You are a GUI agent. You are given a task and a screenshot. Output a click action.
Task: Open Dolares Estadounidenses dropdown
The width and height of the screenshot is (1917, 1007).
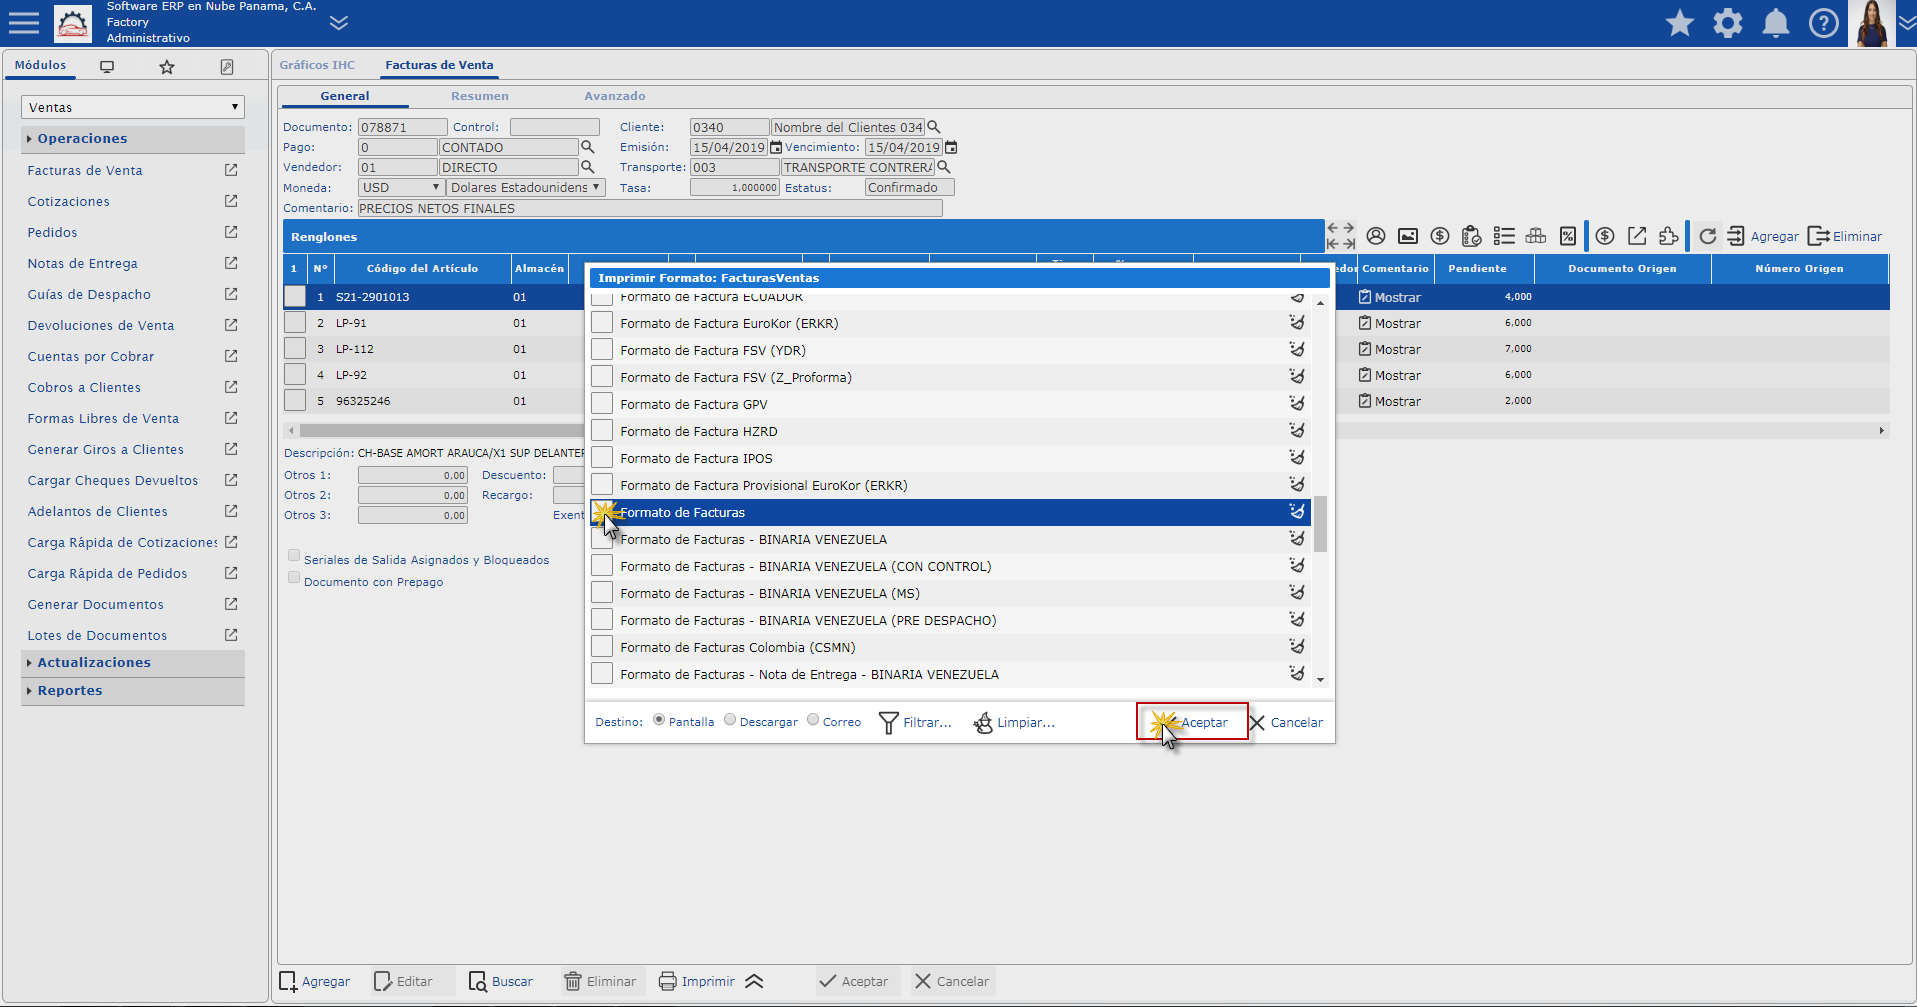(x=525, y=187)
